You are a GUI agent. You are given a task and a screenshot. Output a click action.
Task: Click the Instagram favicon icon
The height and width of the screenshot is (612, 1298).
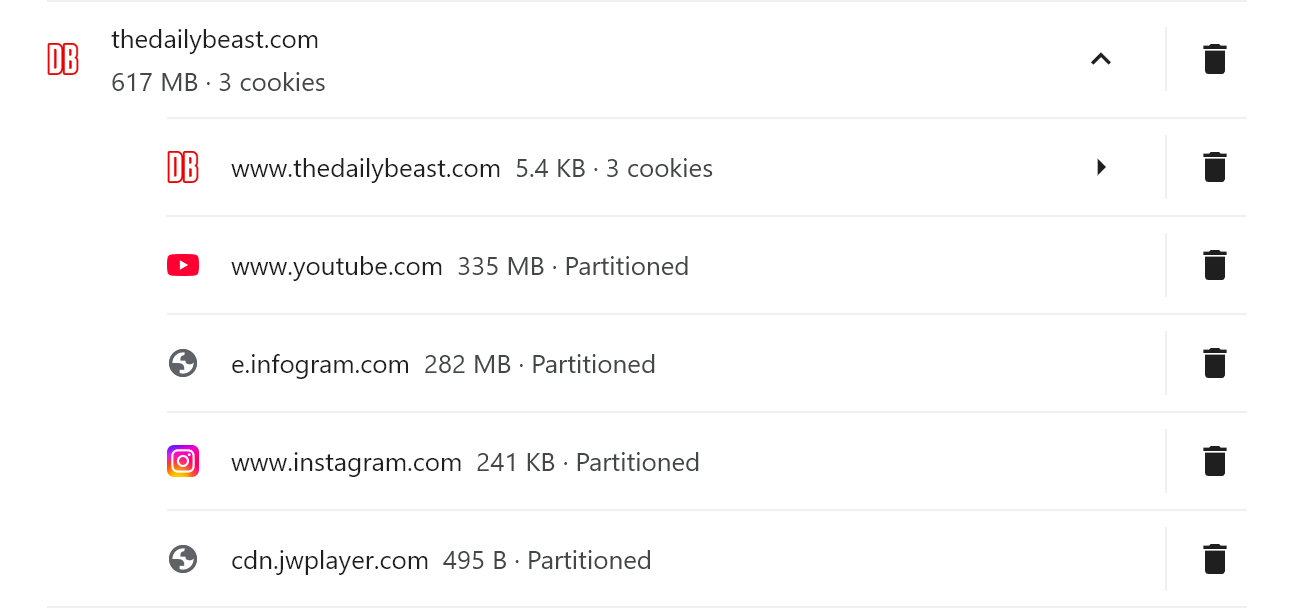(x=183, y=461)
